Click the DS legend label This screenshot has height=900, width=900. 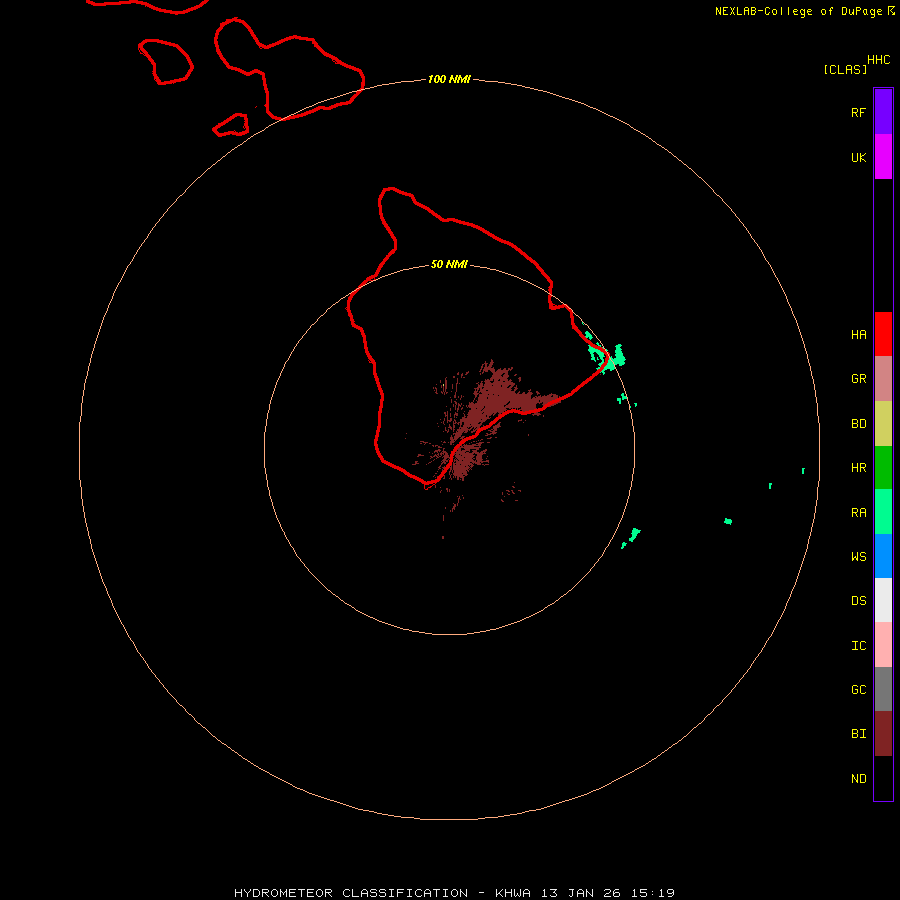(x=858, y=601)
